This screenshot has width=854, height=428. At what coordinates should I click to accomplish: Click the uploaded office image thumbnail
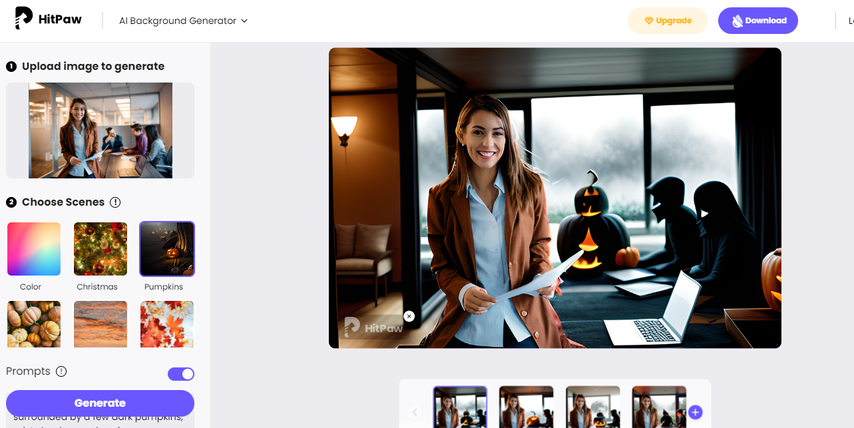pos(100,130)
